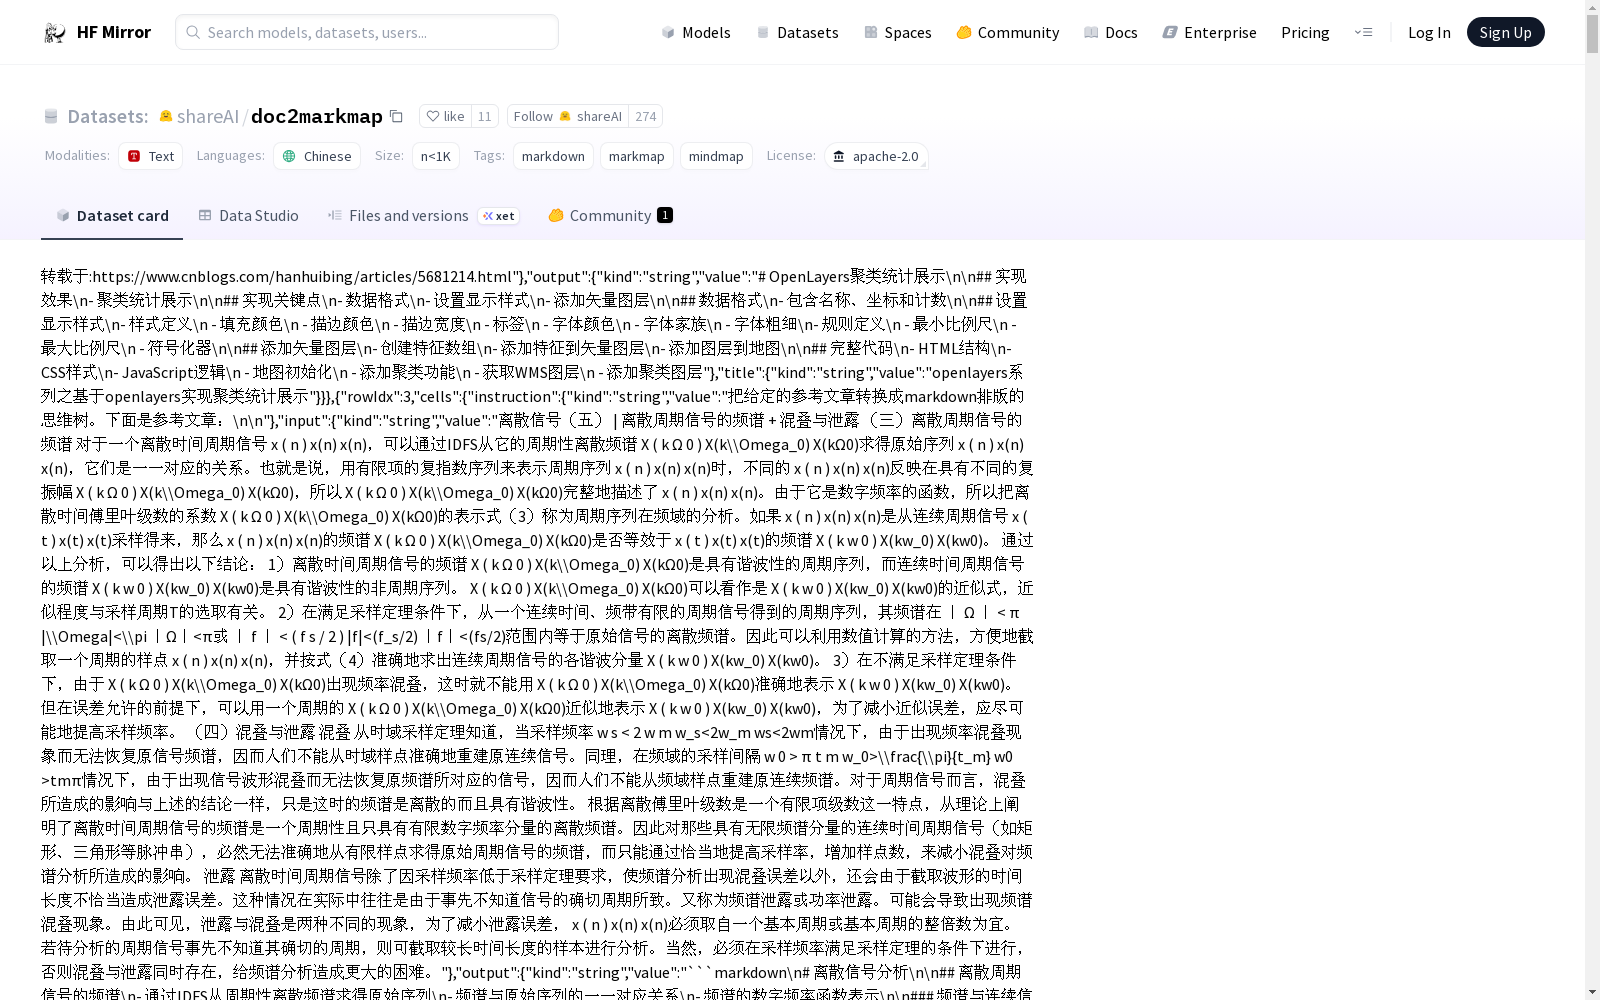Image resolution: width=1600 pixels, height=1000 pixels.
Task: Switch to the Data Studio tab
Action: (248, 215)
